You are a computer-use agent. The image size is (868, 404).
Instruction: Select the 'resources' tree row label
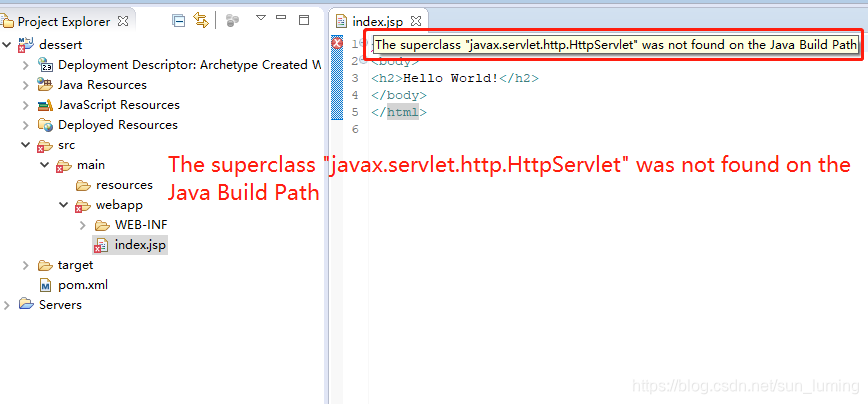pos(124,185)
